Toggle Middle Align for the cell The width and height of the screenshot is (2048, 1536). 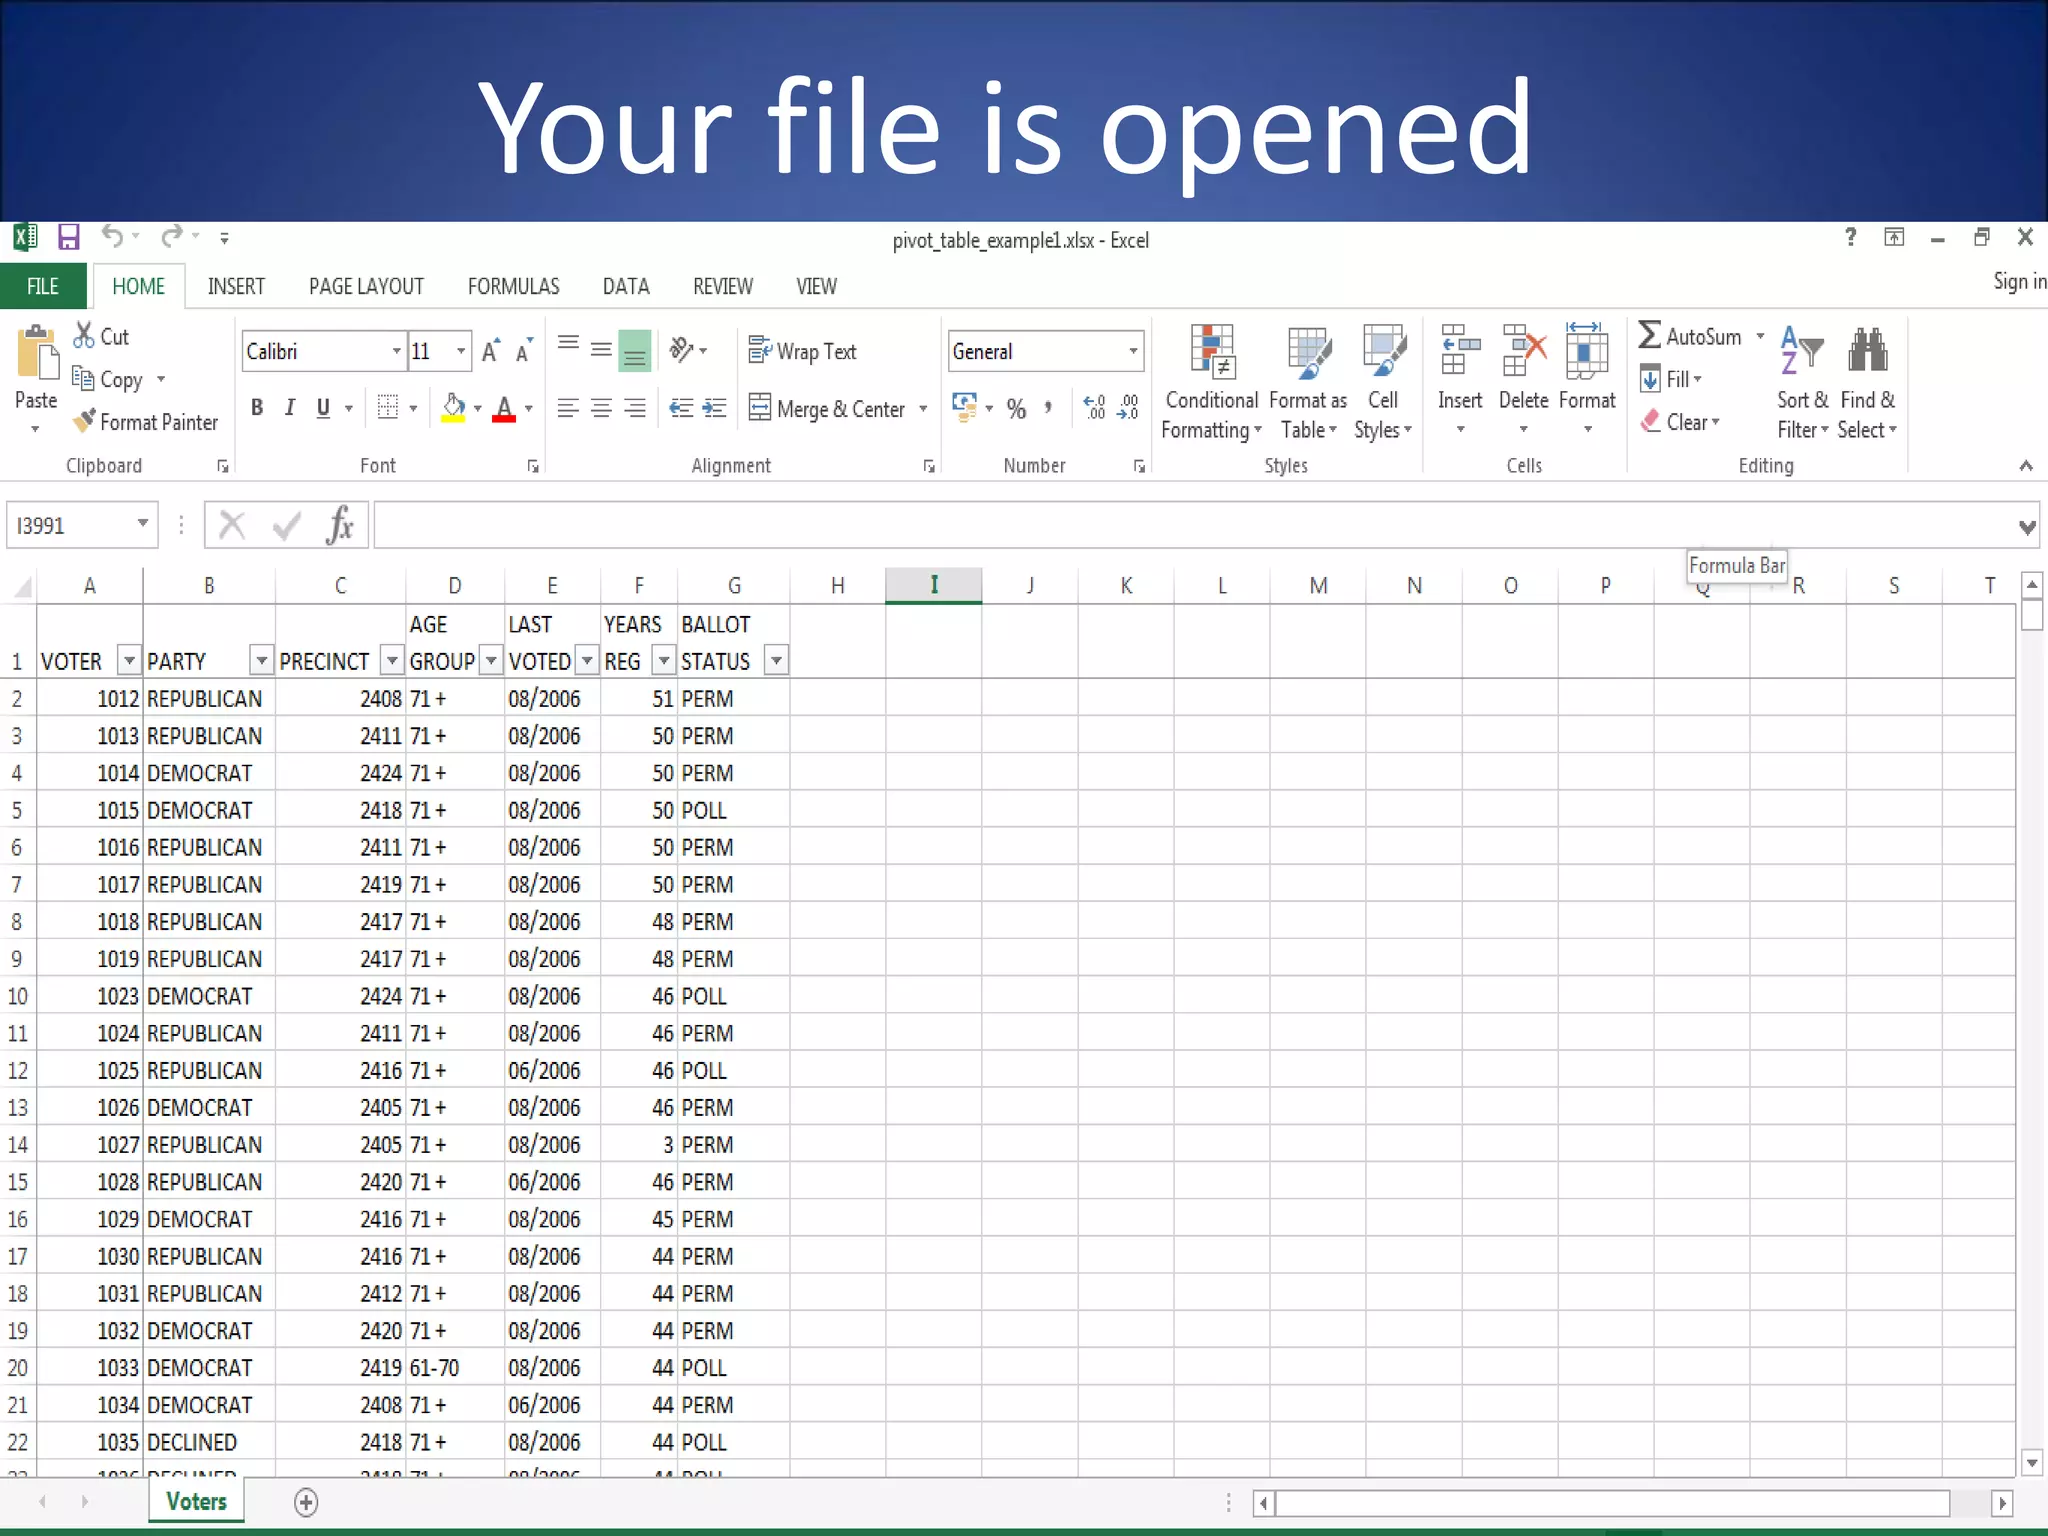(x=601, y=350)
